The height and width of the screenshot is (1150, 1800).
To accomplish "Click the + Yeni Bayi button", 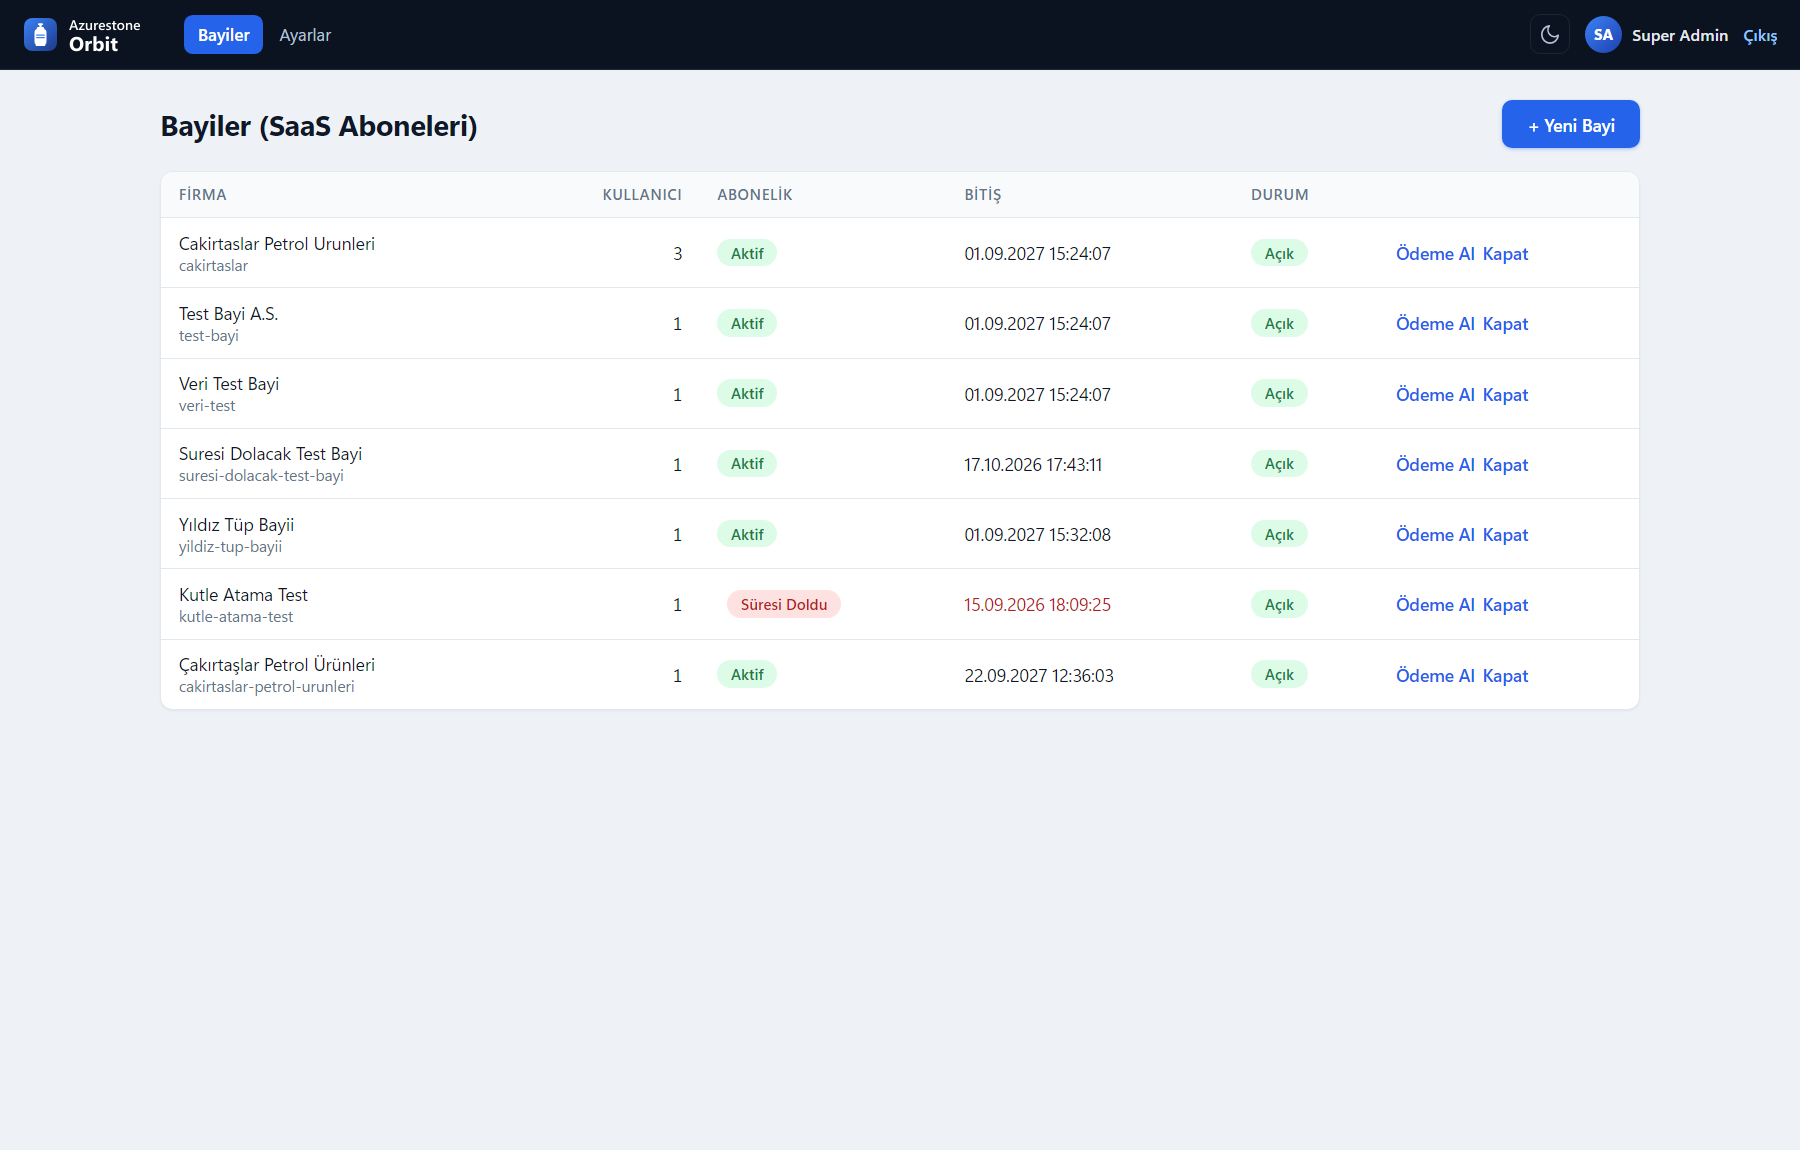I will (x=1571, y=125).
